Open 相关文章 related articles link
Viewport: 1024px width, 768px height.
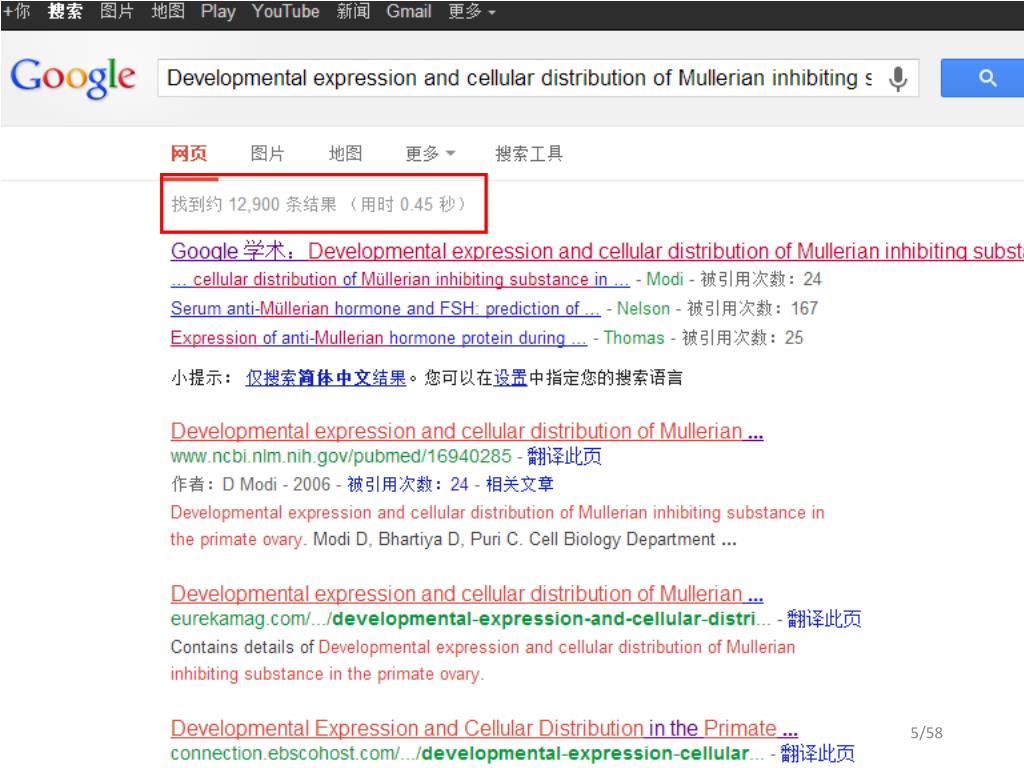tap(520, 484)
